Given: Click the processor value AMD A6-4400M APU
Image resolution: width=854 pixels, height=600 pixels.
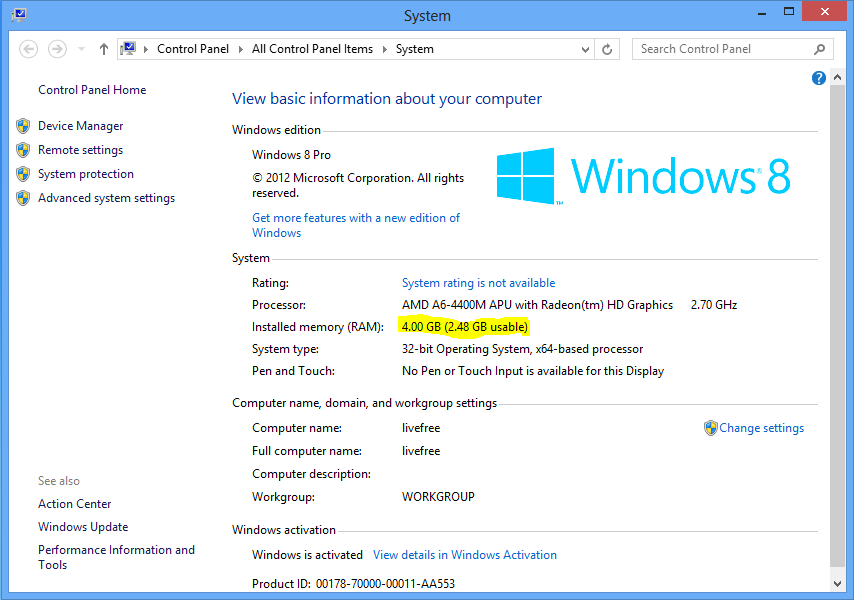Looking at the screenshot, I should tap(537, 305).
